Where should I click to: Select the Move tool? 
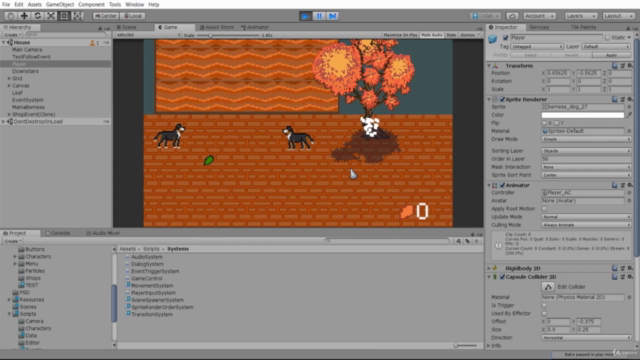tap(24, 16)
